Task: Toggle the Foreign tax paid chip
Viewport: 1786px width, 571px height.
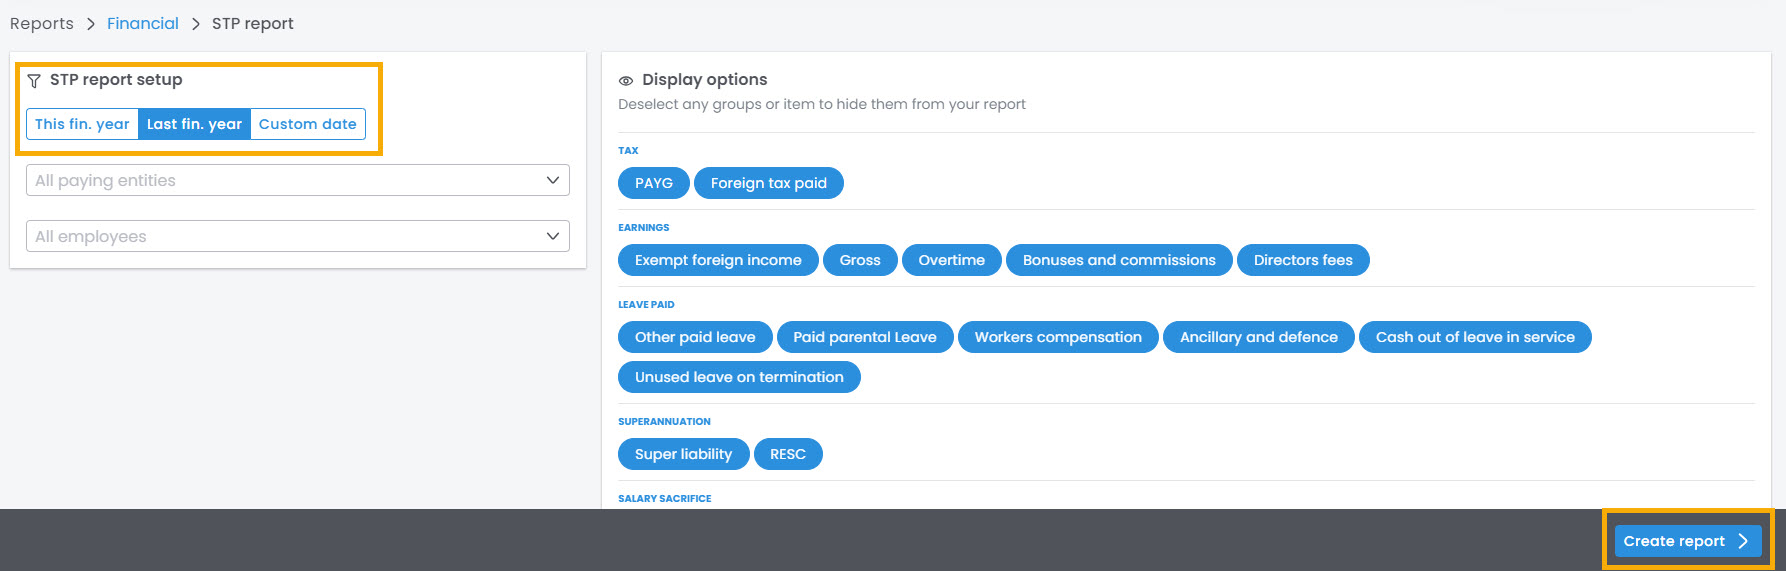Action: pos(768,183)
